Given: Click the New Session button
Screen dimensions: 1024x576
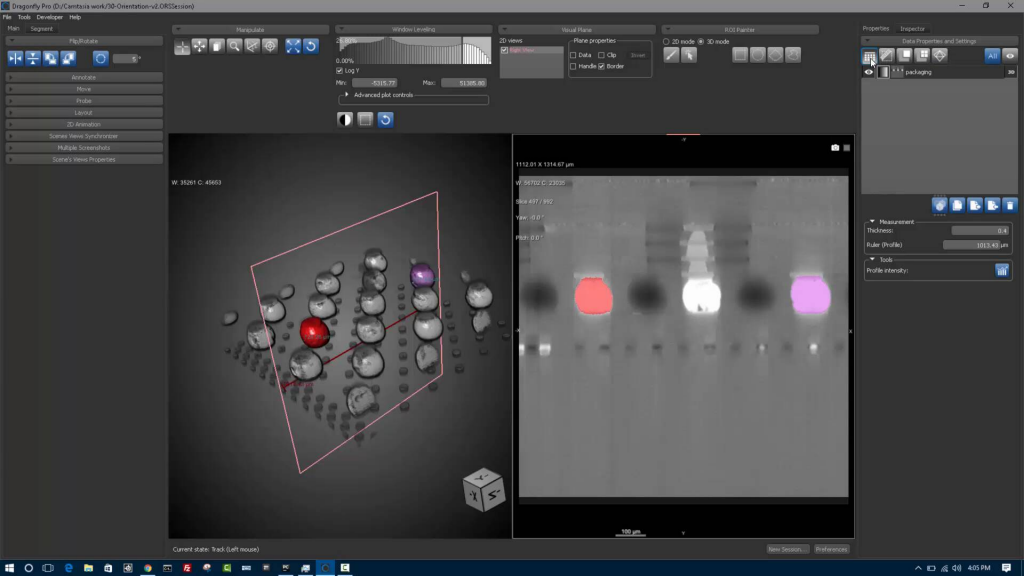Looking at the screenshot, I should pos(787,549).
